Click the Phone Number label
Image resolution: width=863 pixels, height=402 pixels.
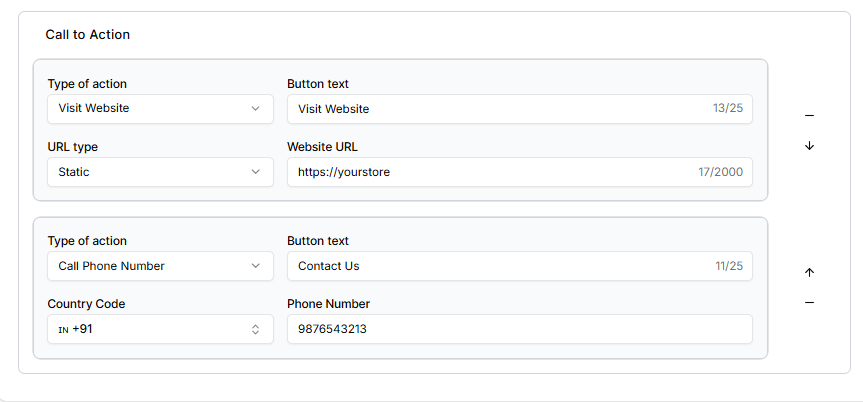[x=328, y=304]
